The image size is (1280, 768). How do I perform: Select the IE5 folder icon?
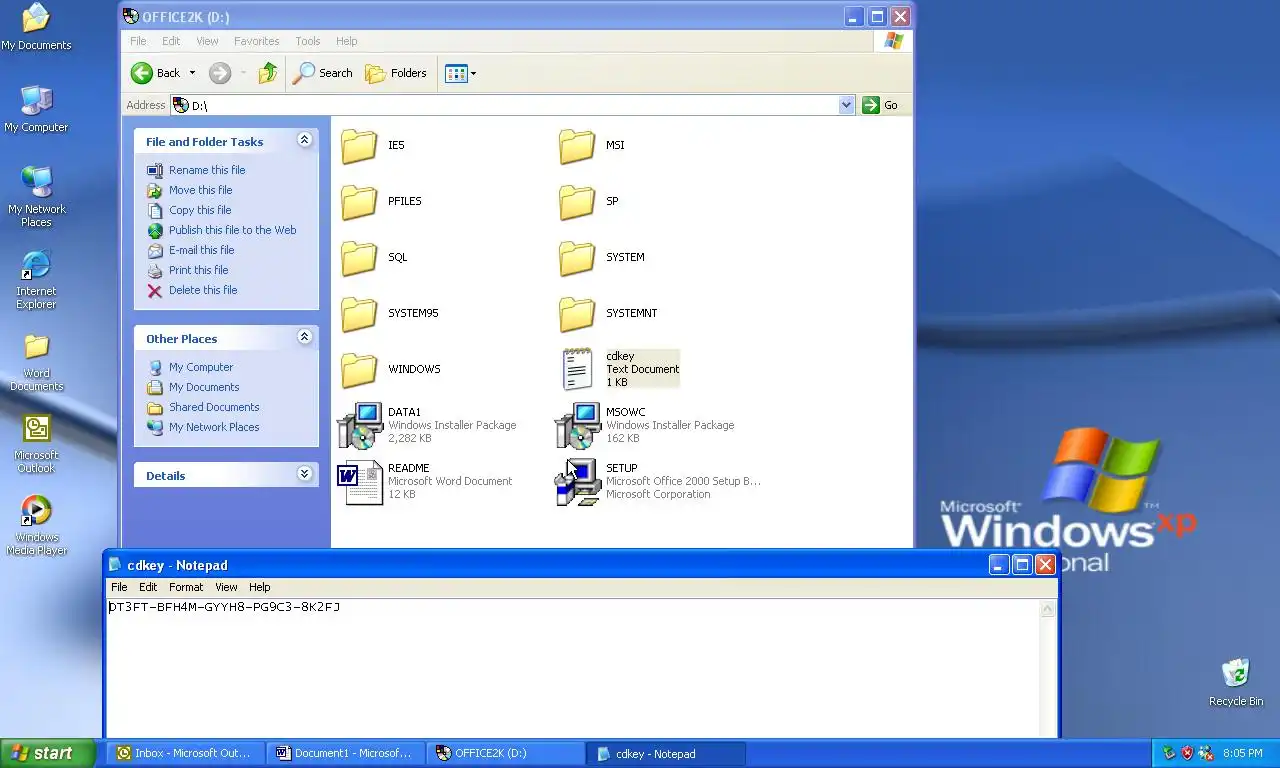[359, 146]
